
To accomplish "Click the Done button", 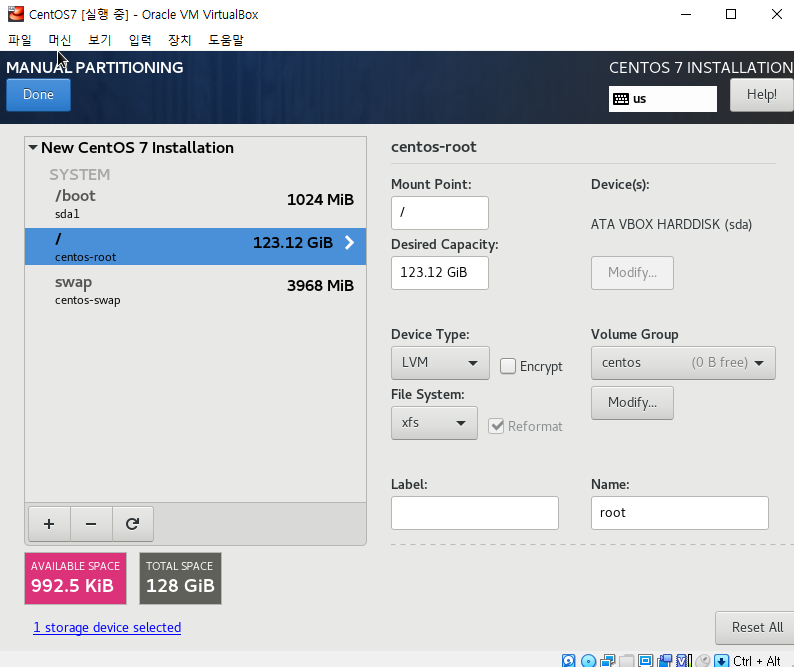I will click(x=38, y=95).
